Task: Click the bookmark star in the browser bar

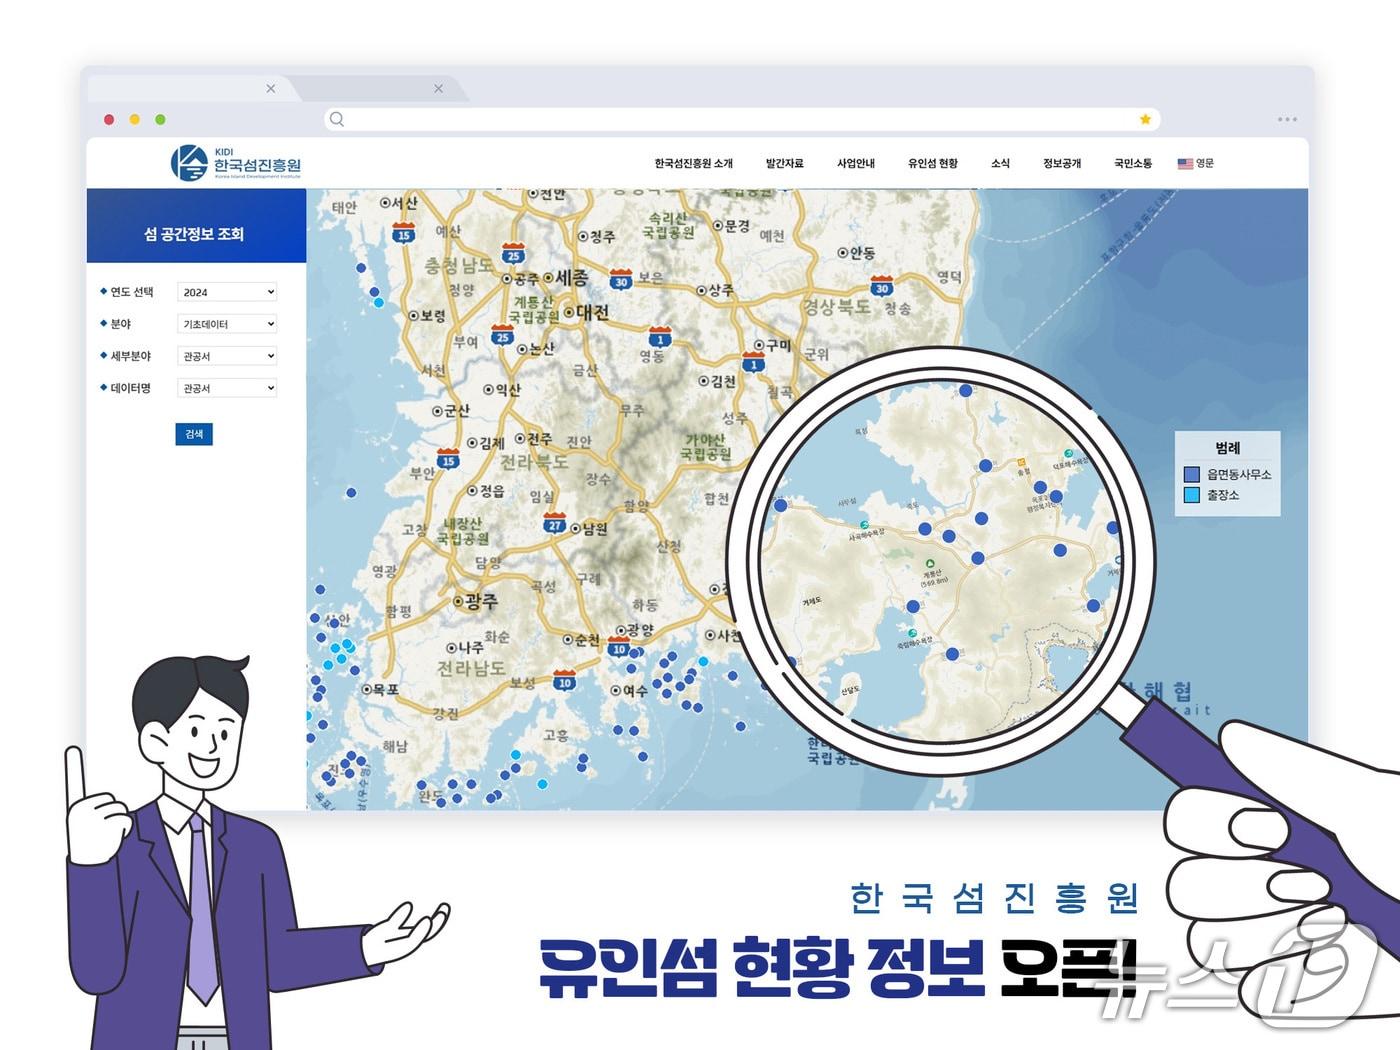Action: click(x=1144, y=119)
